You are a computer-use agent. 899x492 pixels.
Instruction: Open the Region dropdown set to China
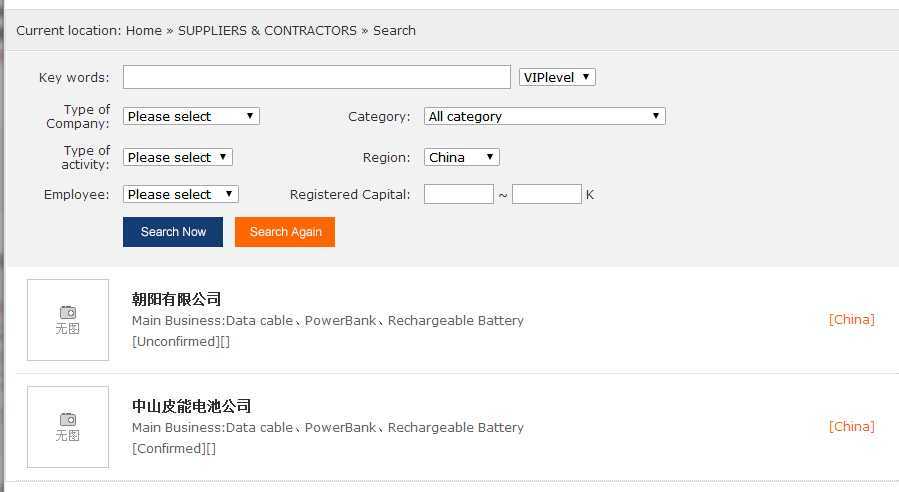[461, 157]
